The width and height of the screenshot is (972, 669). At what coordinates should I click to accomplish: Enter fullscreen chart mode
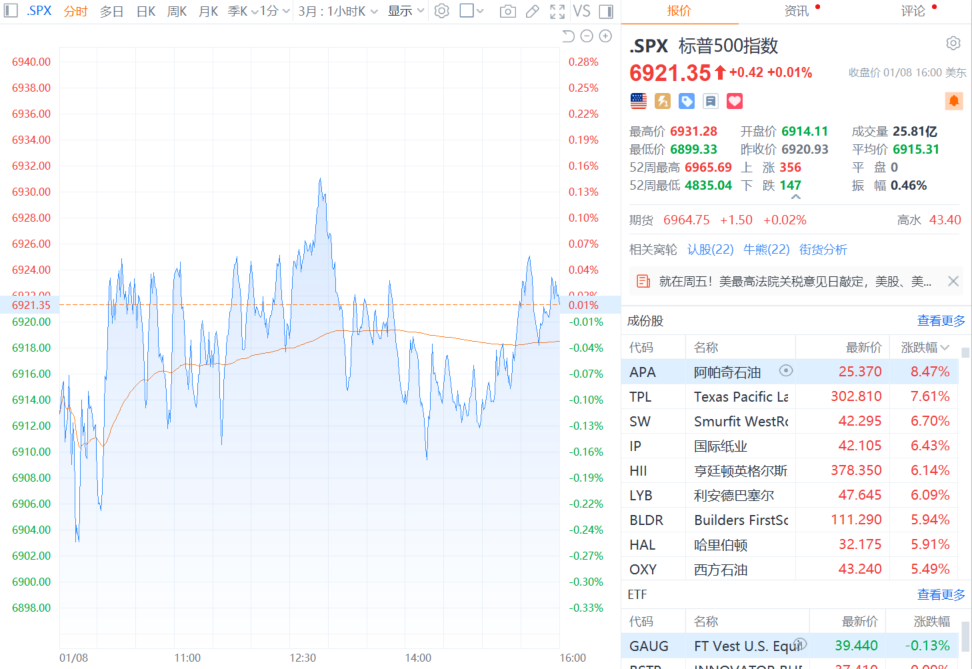(x=557, y=11)
